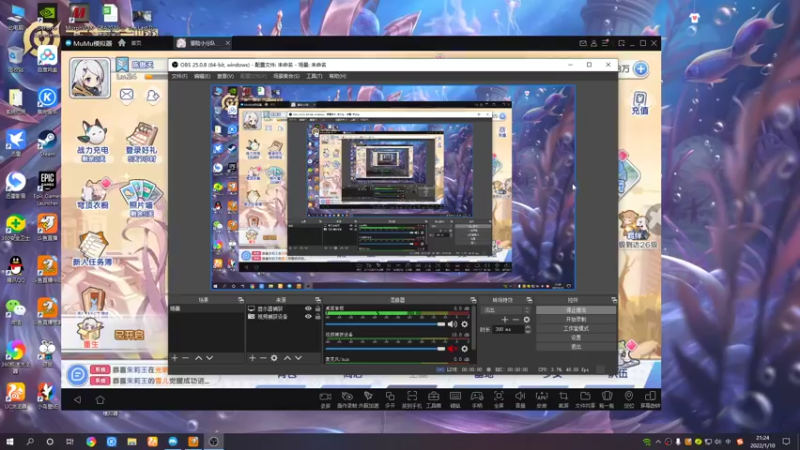This screenshot has width=800, height=450.
Task: Open transition properties gear
Action: (x=527, y=320)
